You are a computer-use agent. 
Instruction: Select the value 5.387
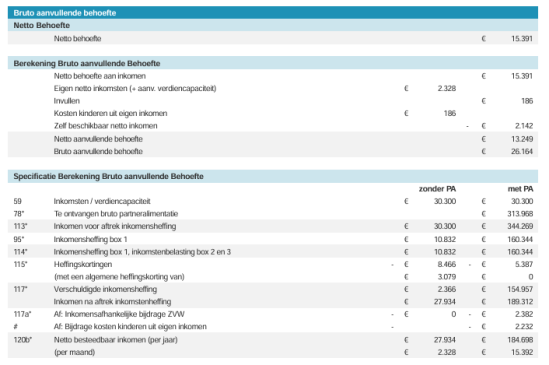[524, 264]
